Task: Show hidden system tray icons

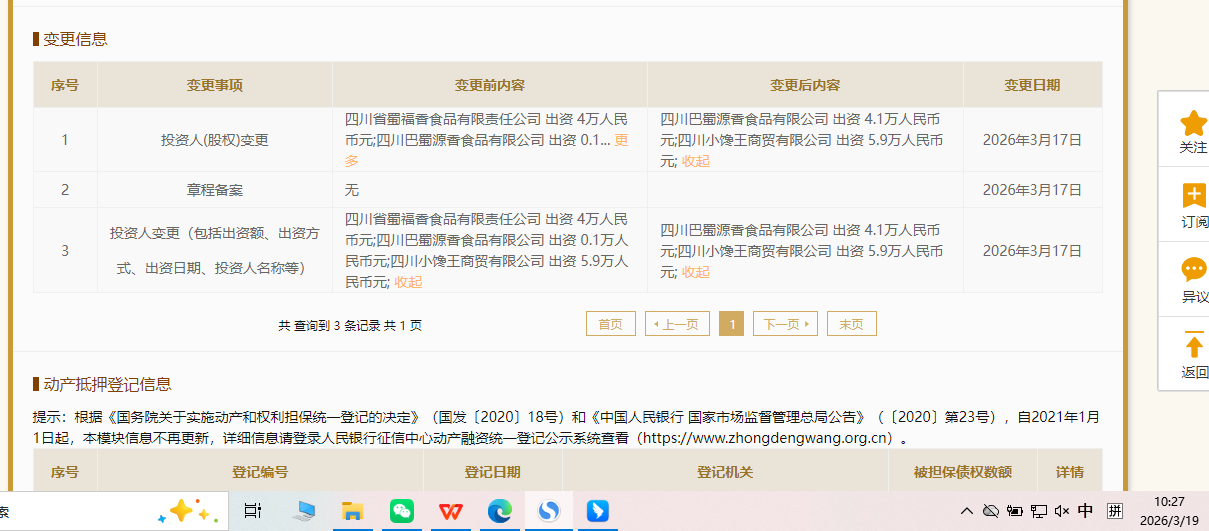Action: click(966, 511)
